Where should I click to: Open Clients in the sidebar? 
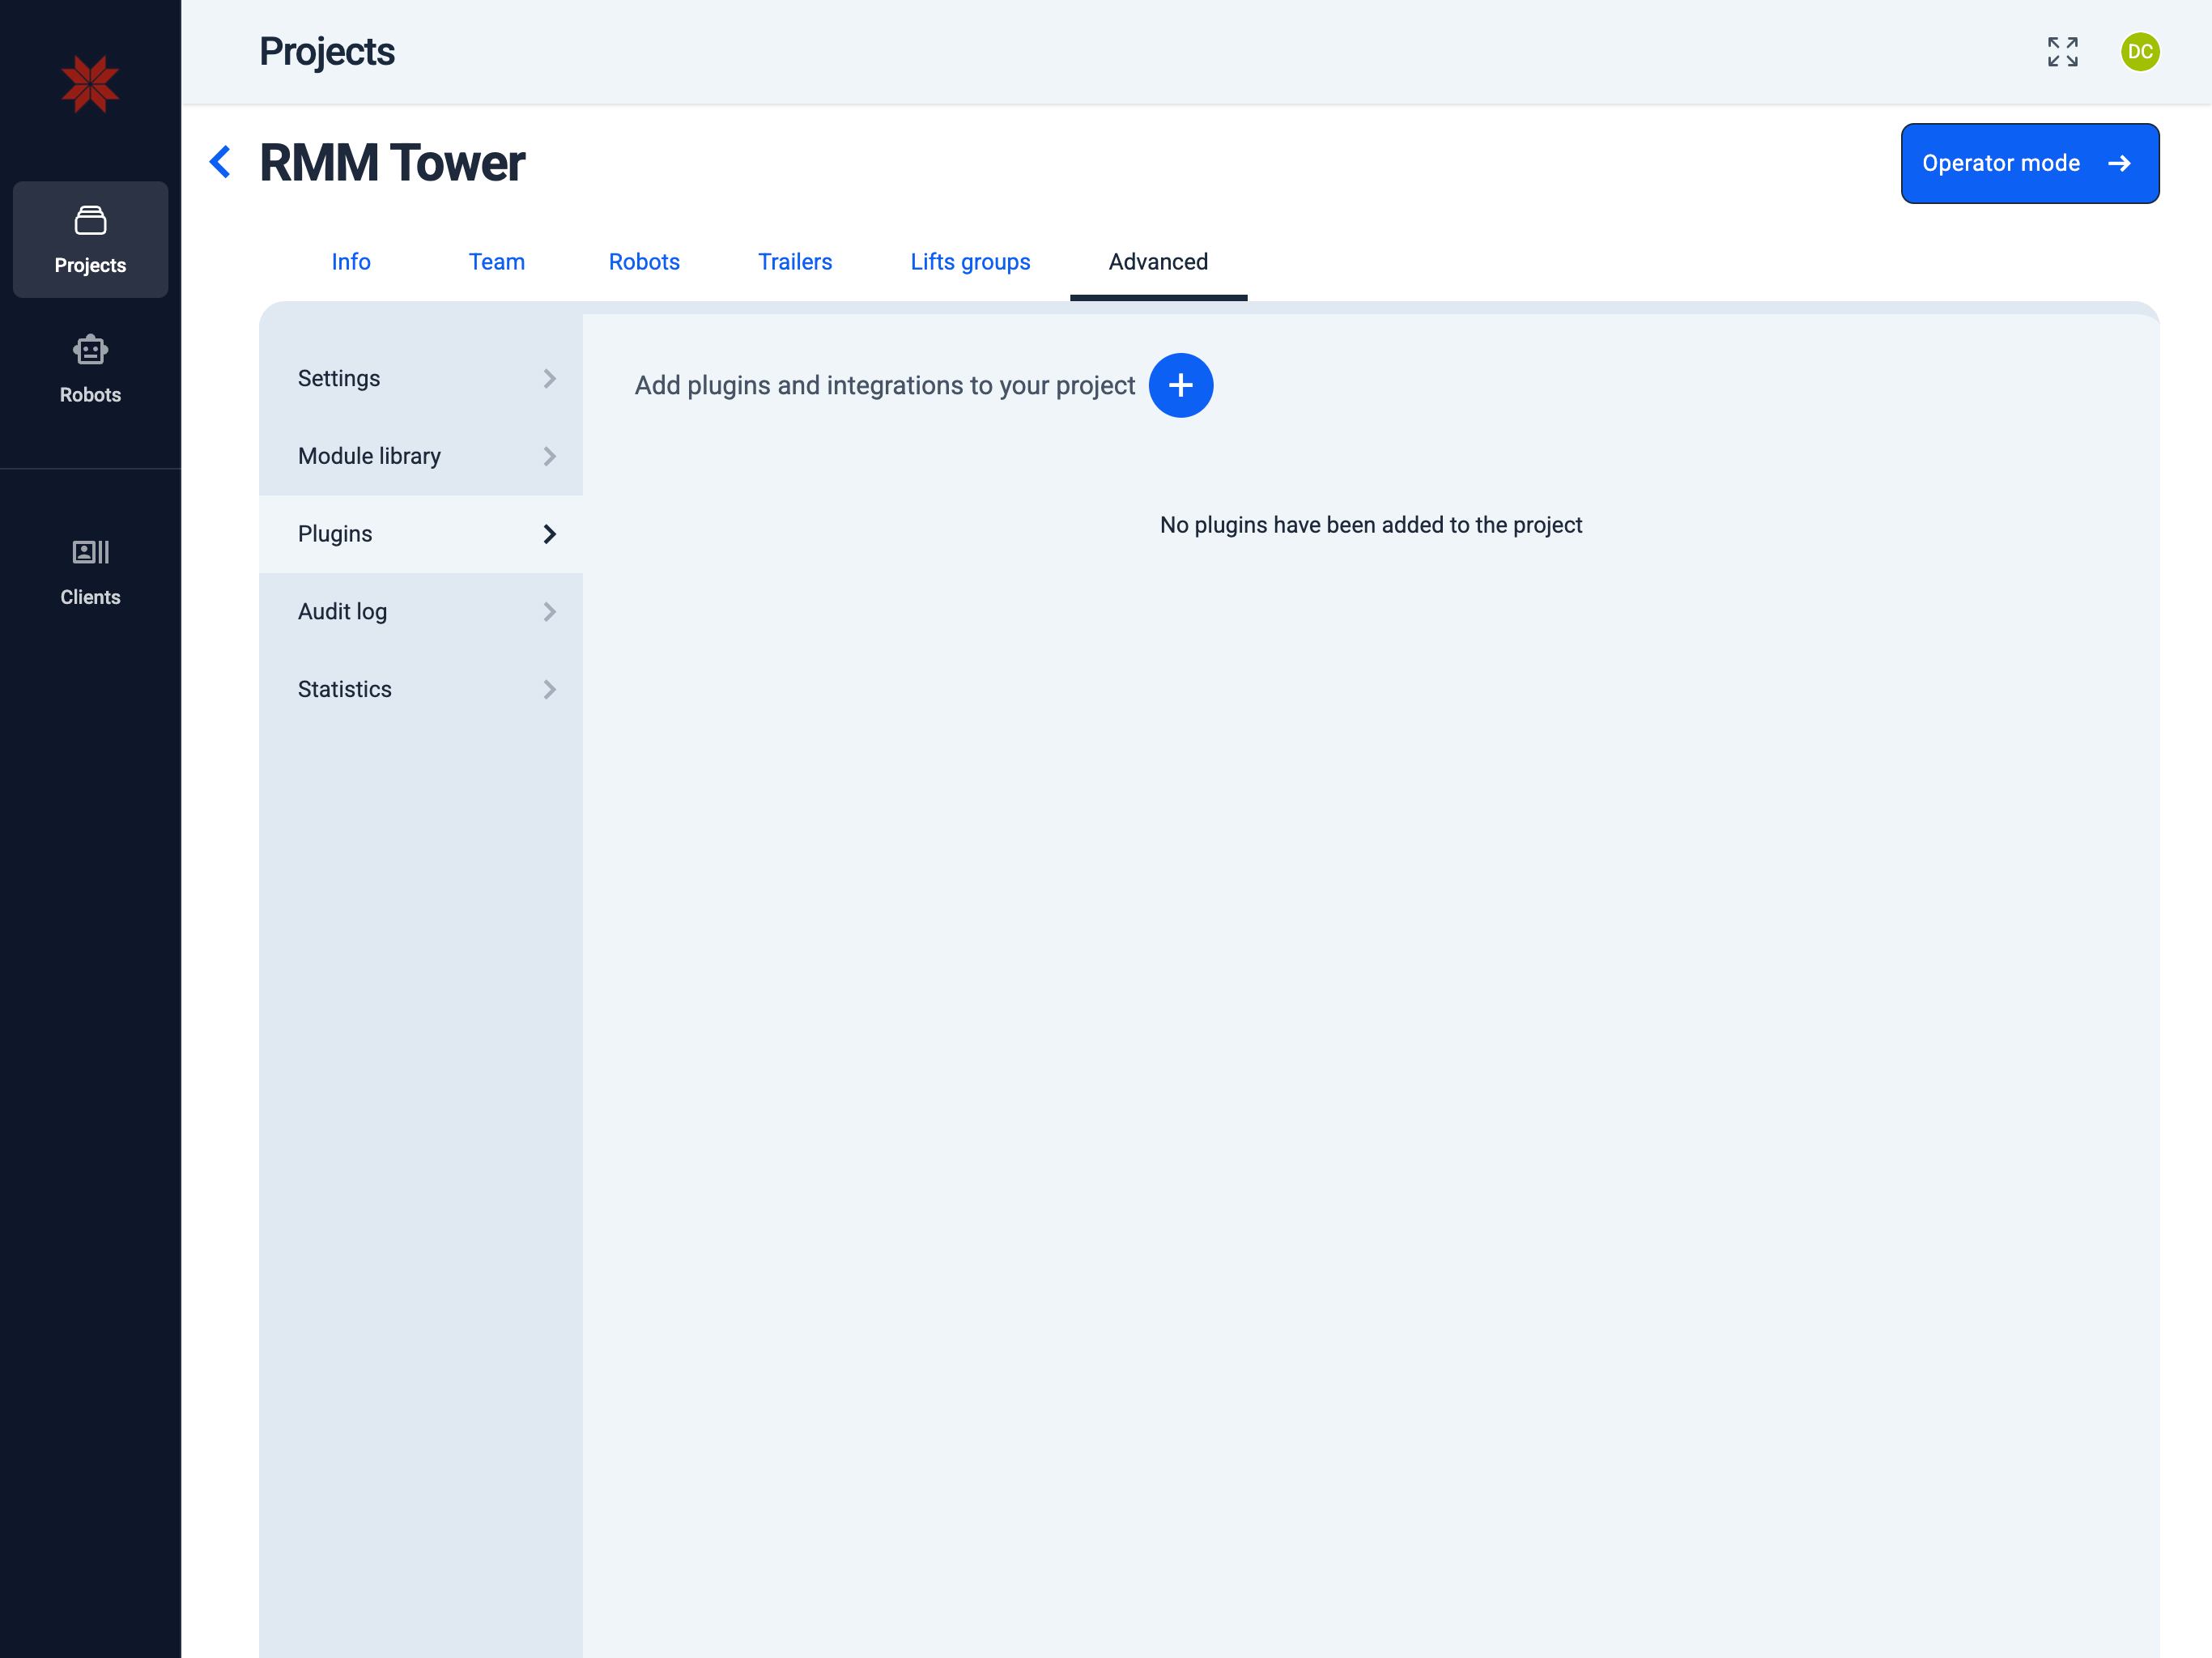[90, 571]
